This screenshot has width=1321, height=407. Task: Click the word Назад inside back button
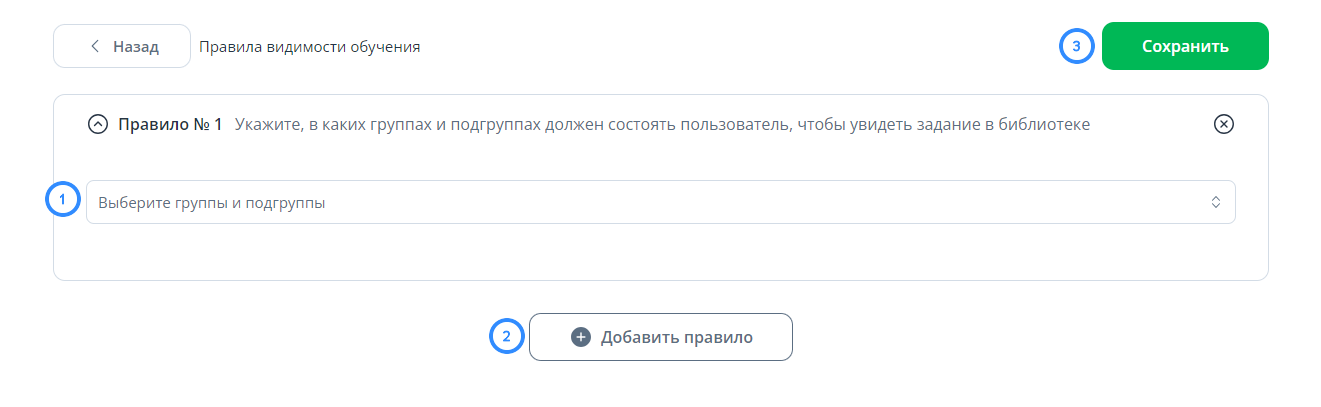136,47
